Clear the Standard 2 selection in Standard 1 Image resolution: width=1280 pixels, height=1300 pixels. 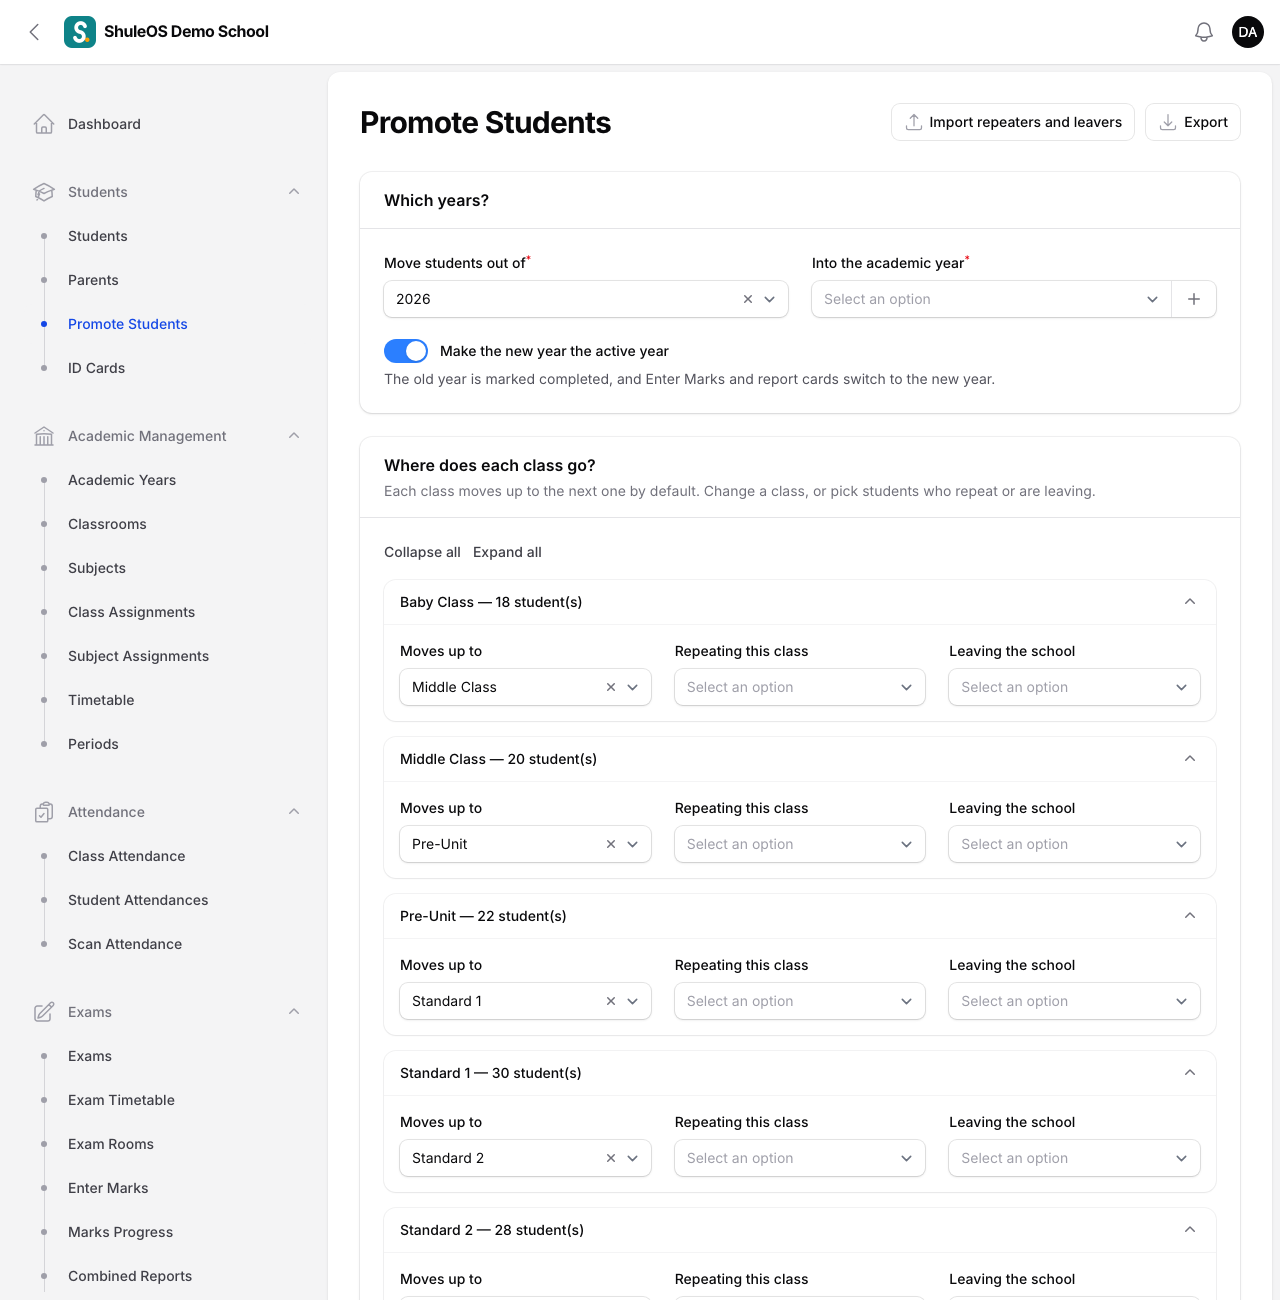click(x=611, y=1158)
